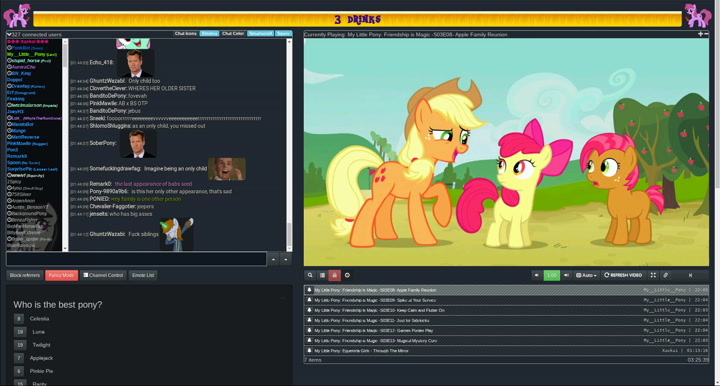Toggle the Spam option
This screenshot has height=386, width=720.
tap(283, 34)
